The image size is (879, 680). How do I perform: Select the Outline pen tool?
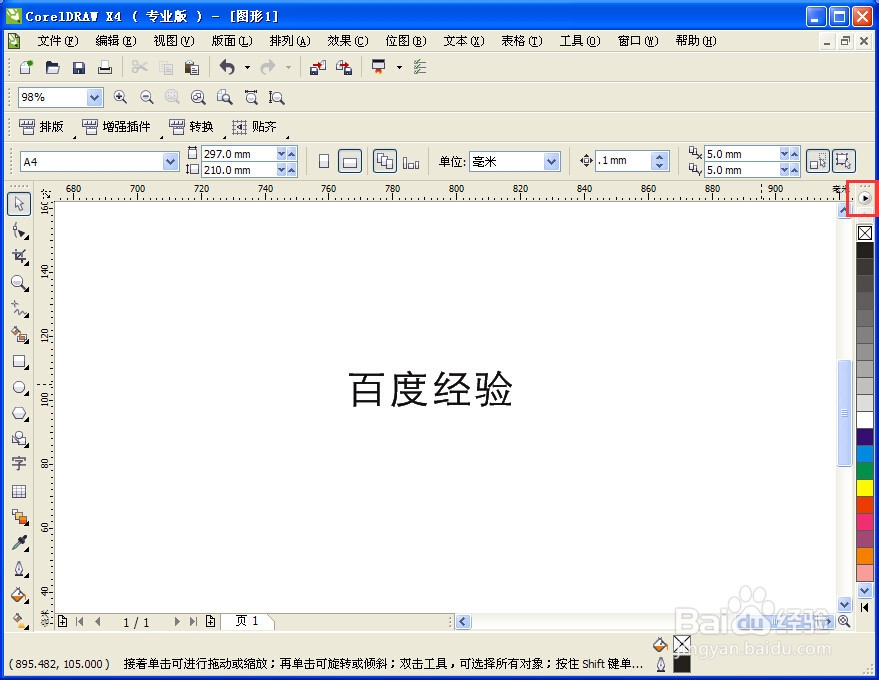pyautogui.click(x=20, y=569)
